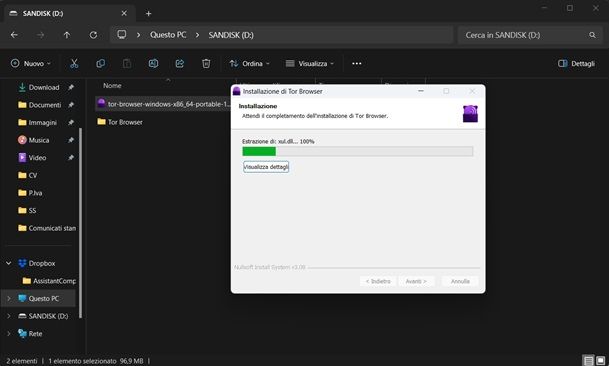Click the Delete trash icon
610x366 pixels.
(206, 63)
